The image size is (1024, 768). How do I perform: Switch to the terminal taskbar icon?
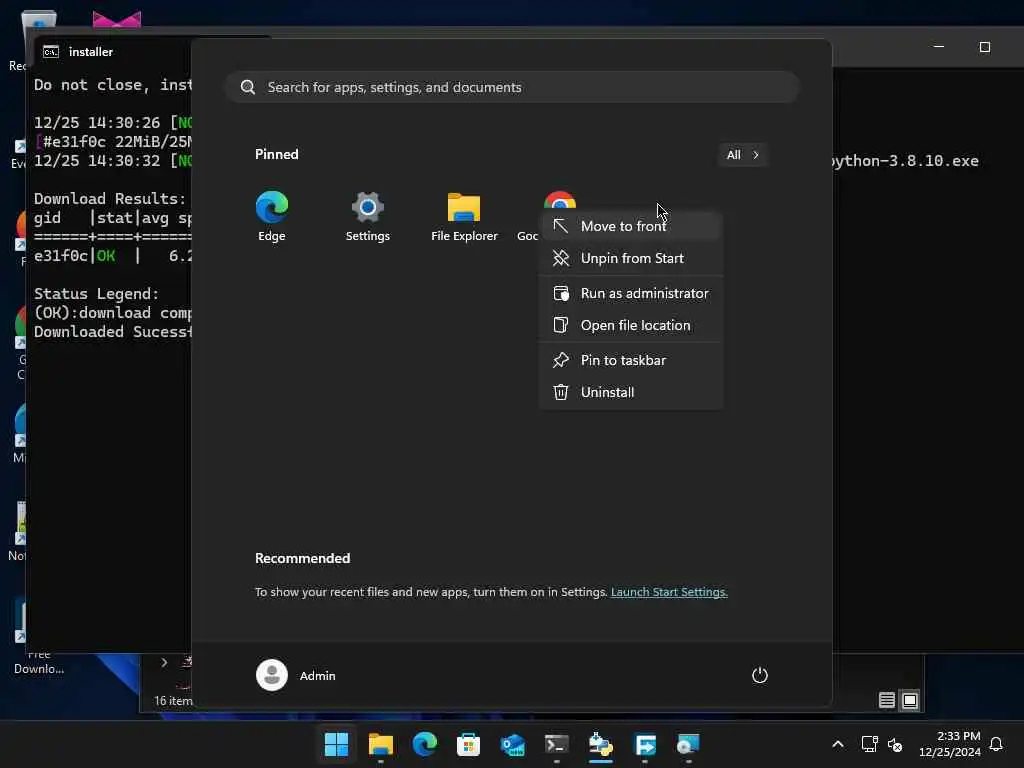[x=556, y=744]
